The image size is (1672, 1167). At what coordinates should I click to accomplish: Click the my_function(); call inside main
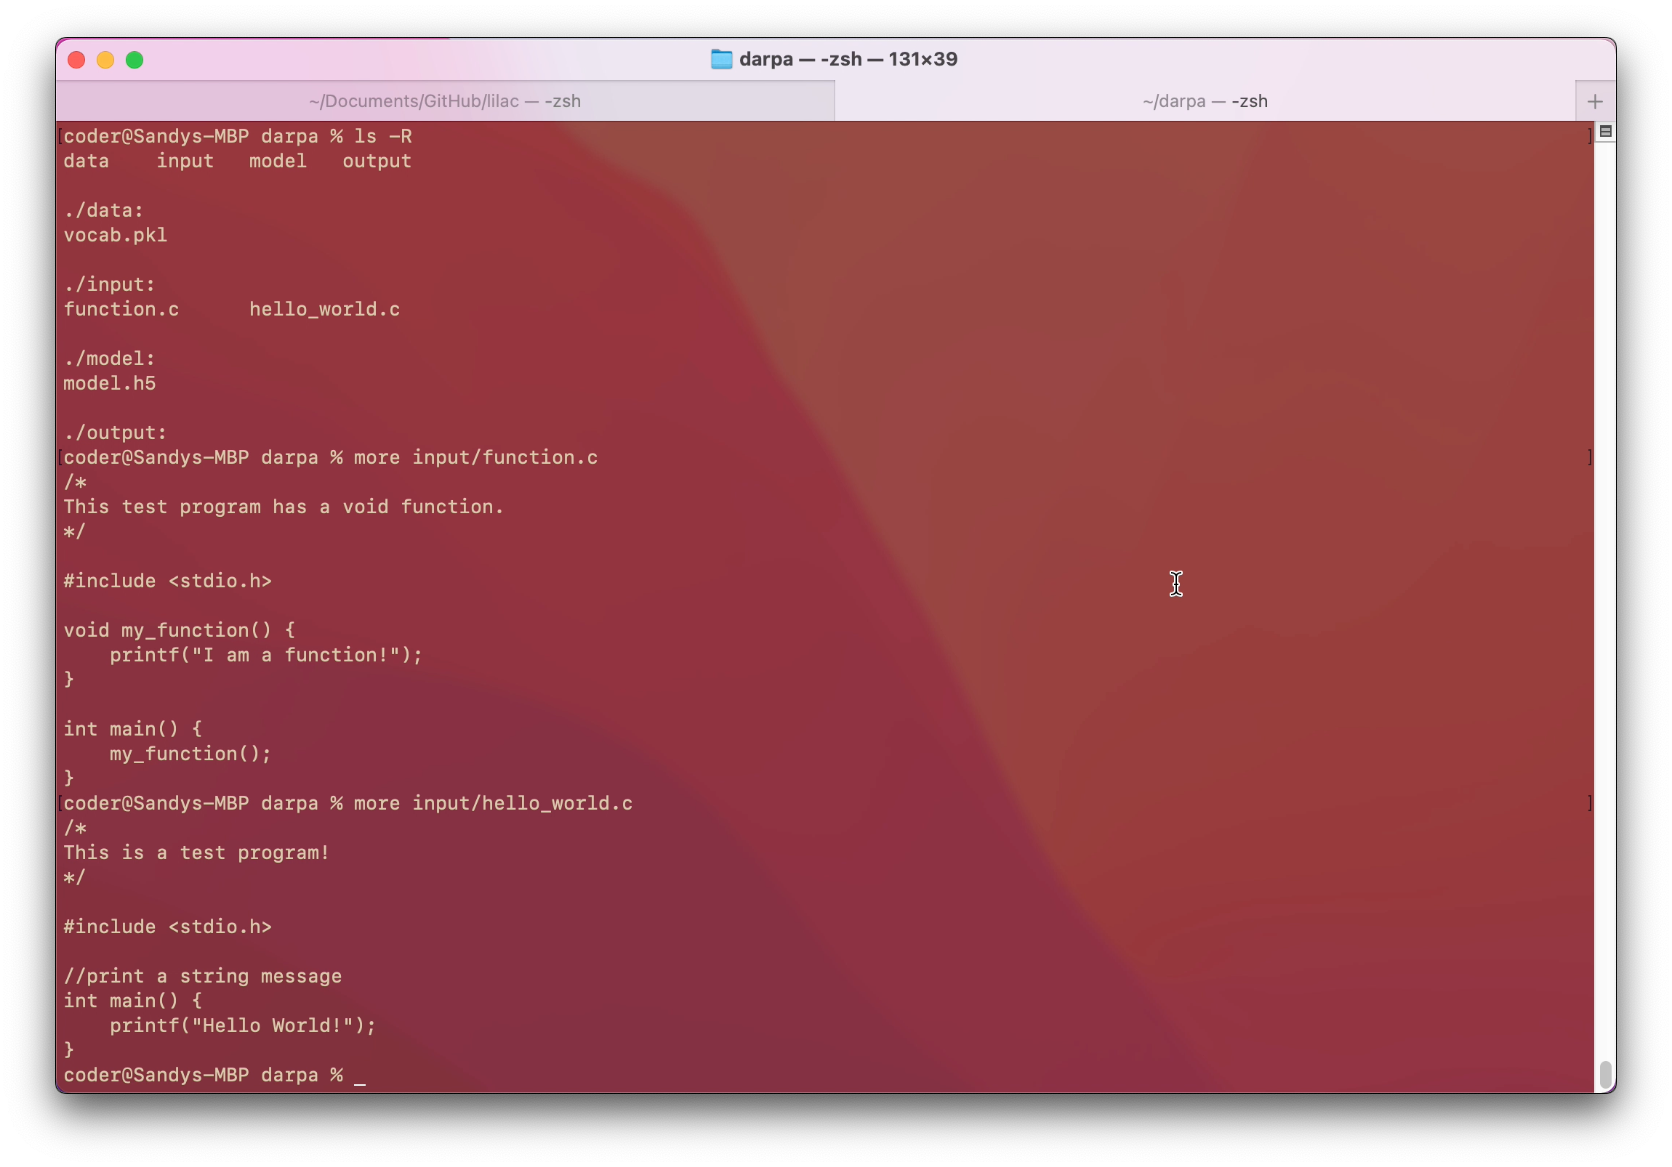(x=189, y=754)
